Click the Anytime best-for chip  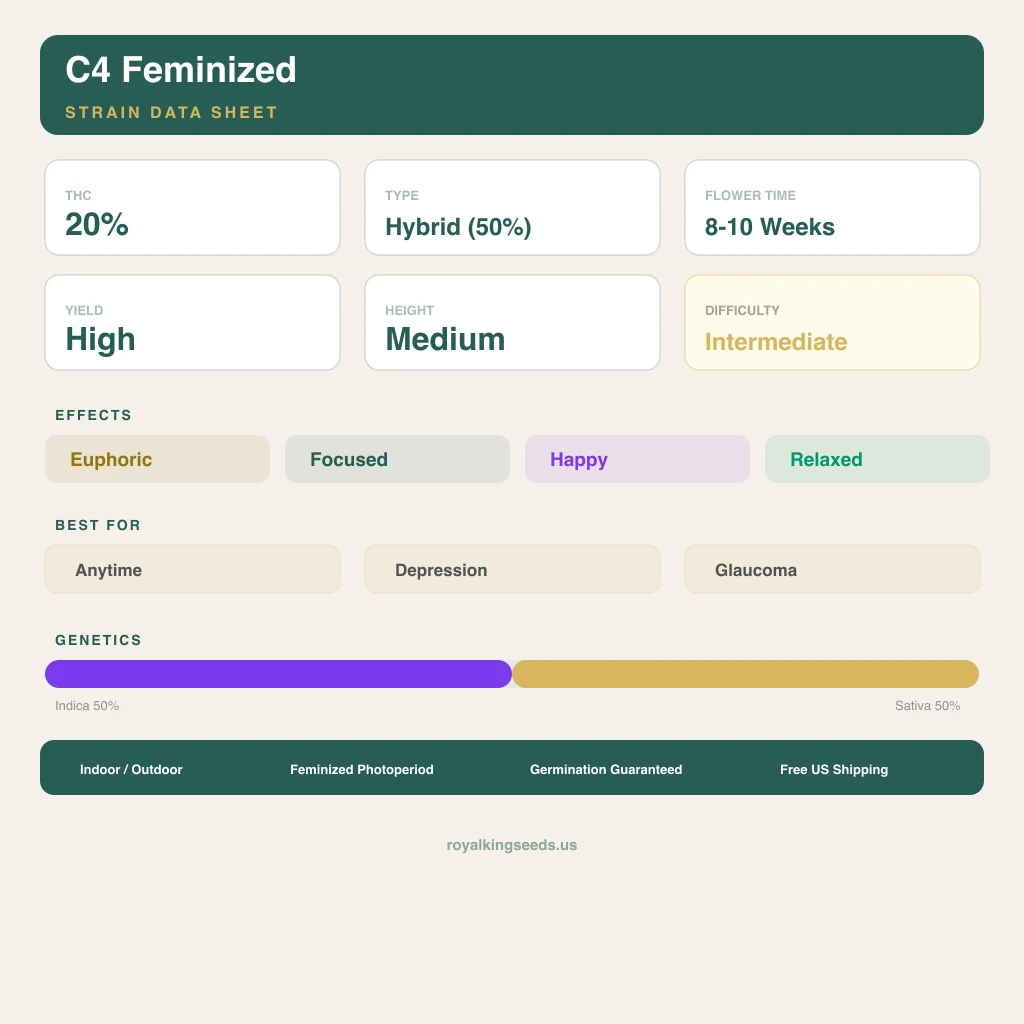[192, 569]
